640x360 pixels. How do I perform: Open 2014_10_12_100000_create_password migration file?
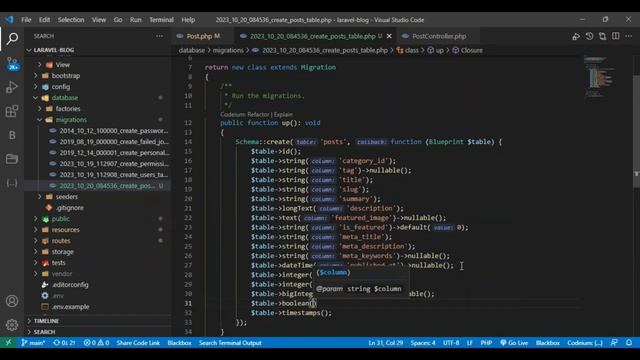click(x=114, y=131)
